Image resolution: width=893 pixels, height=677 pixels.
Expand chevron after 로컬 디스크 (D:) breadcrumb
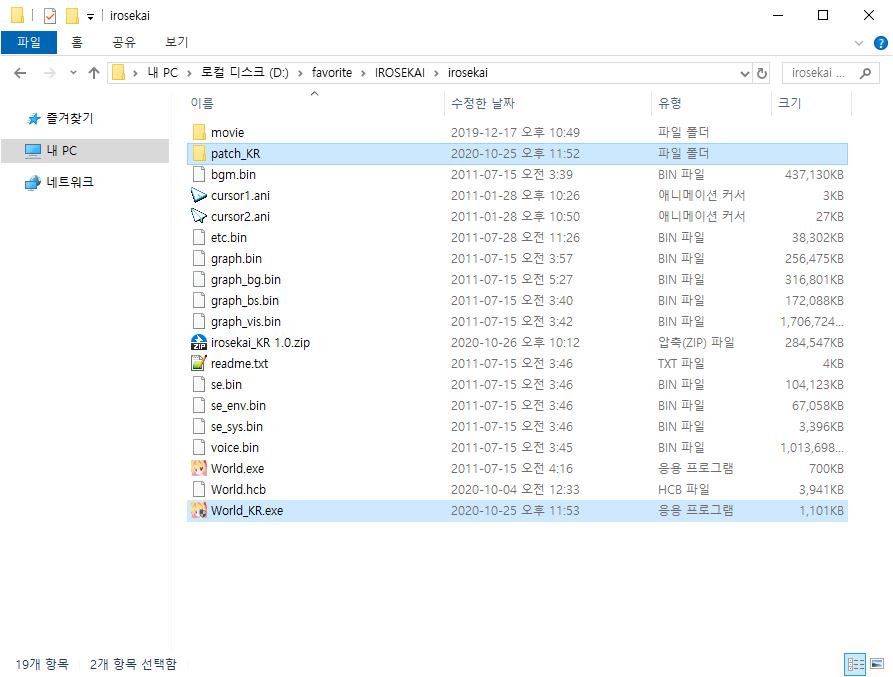(300, 73)
